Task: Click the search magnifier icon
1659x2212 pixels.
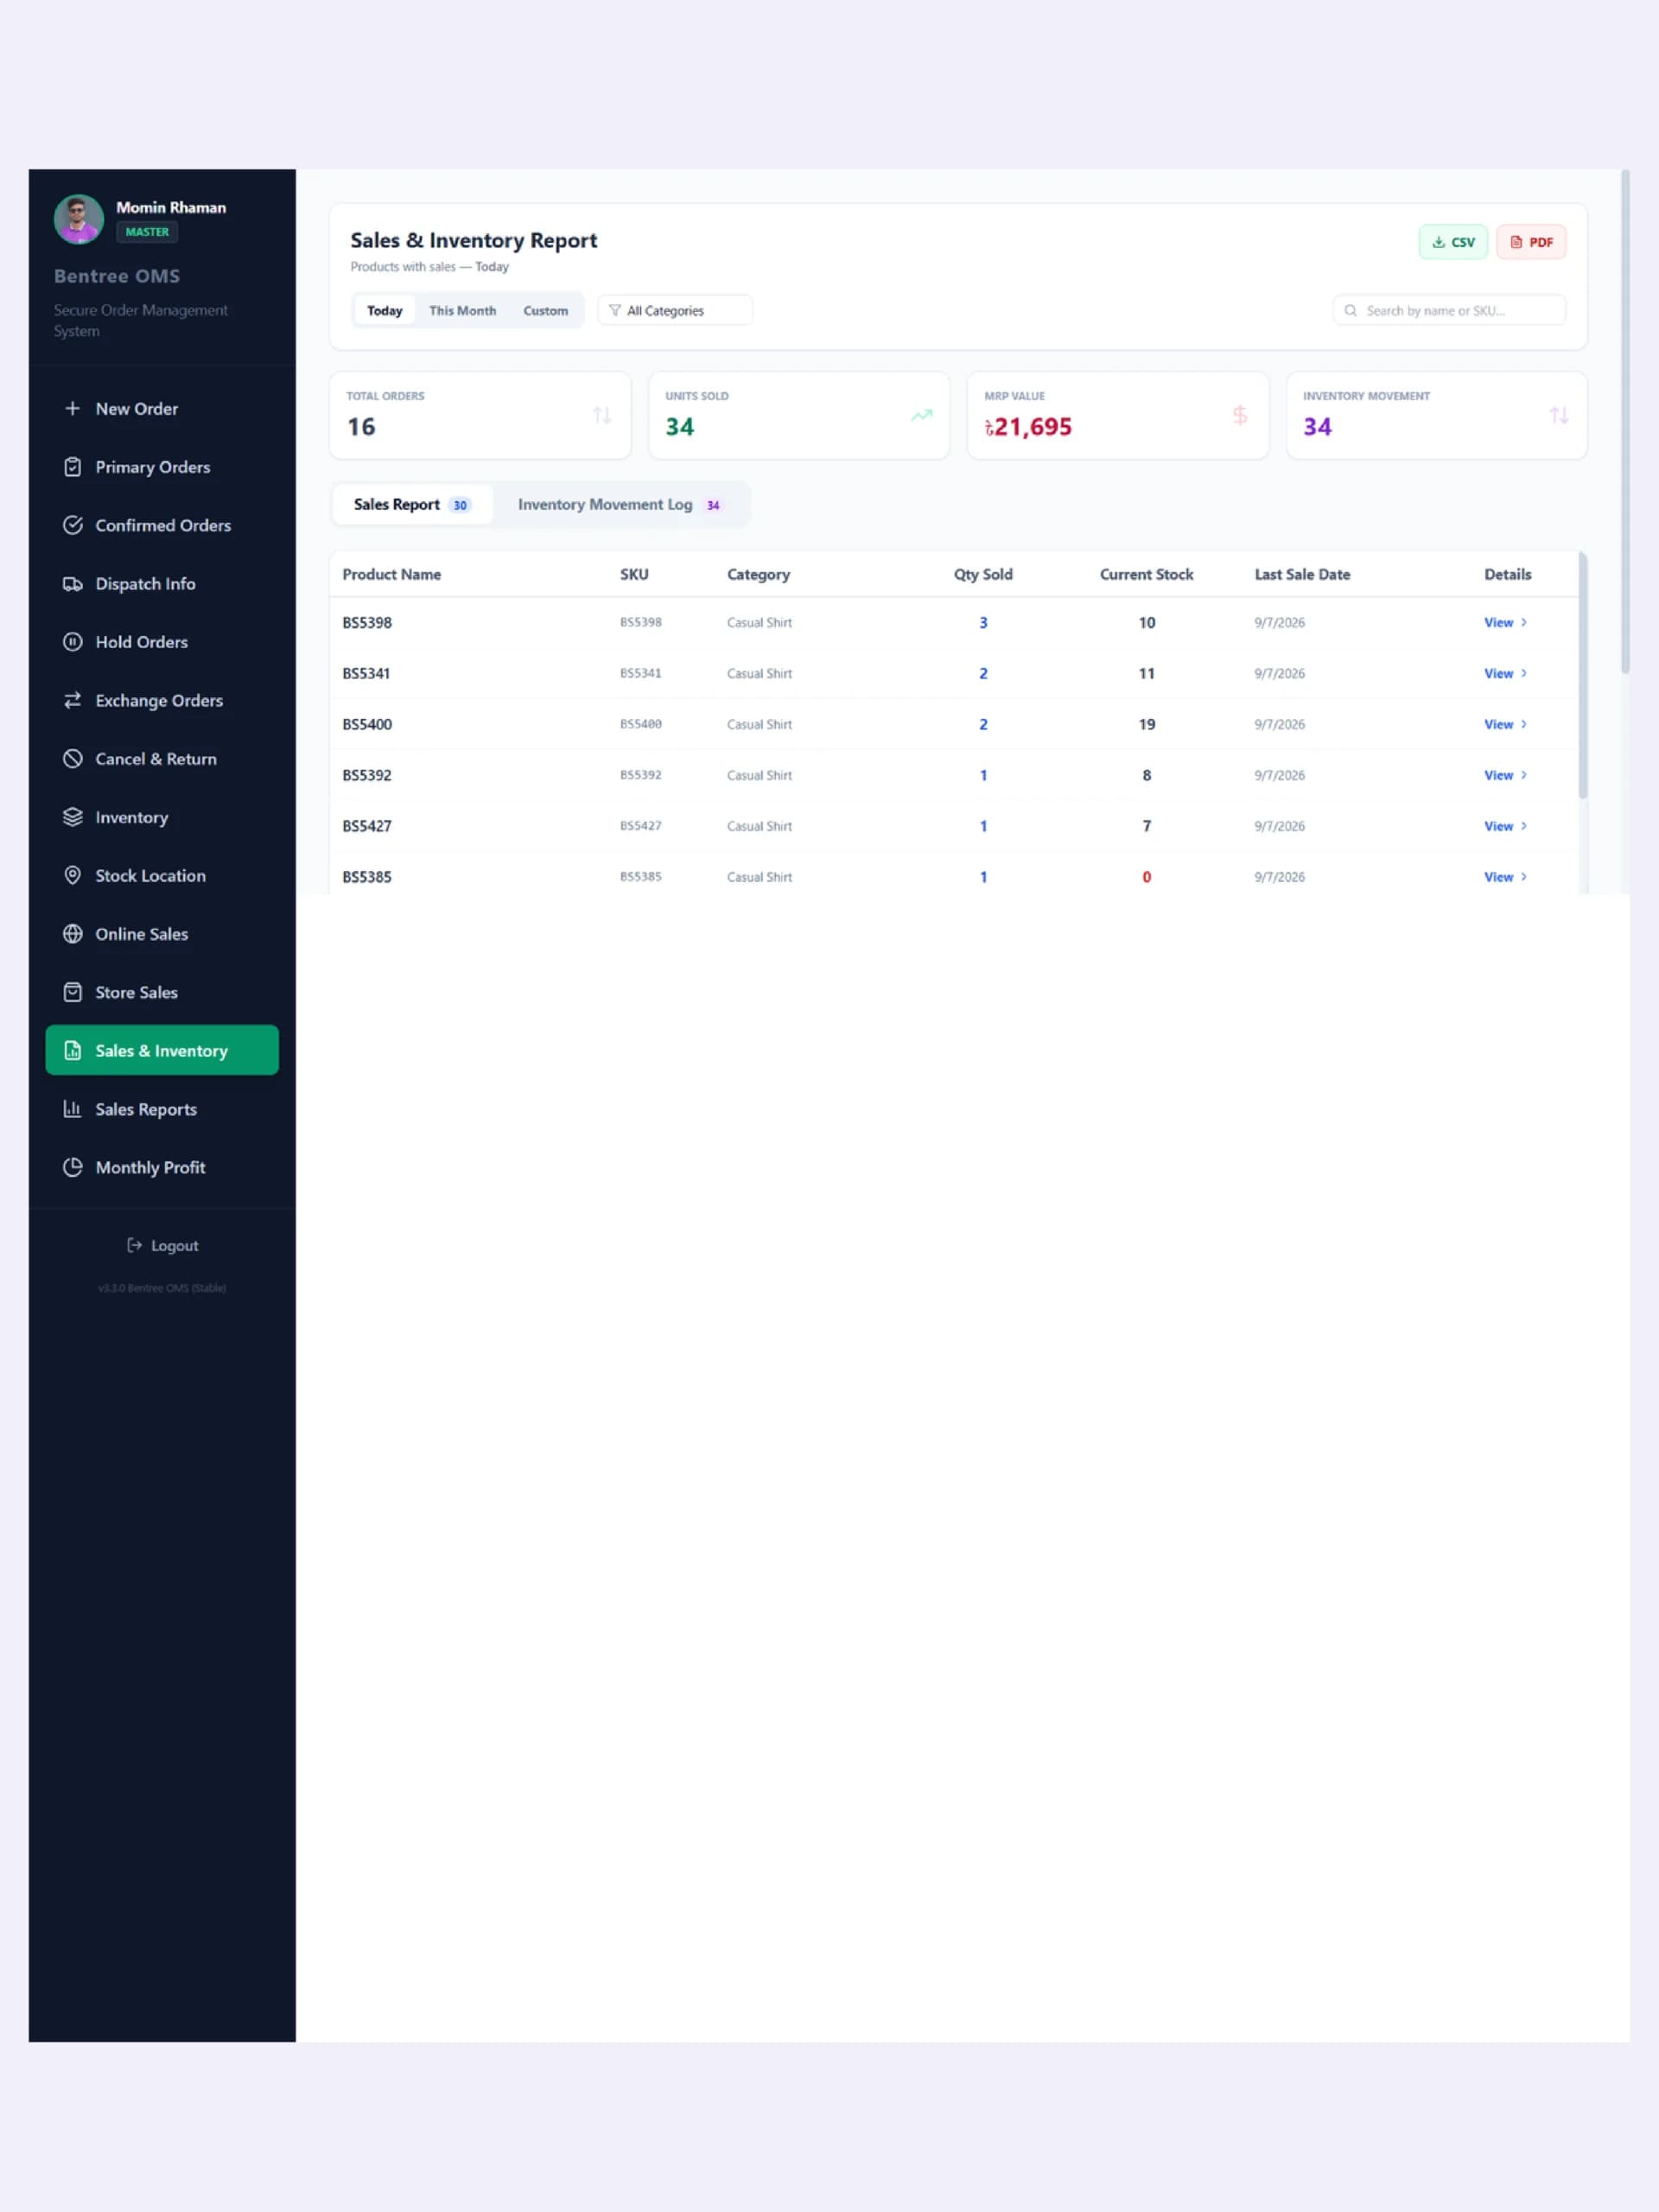Action: [x=1350, y=311]
